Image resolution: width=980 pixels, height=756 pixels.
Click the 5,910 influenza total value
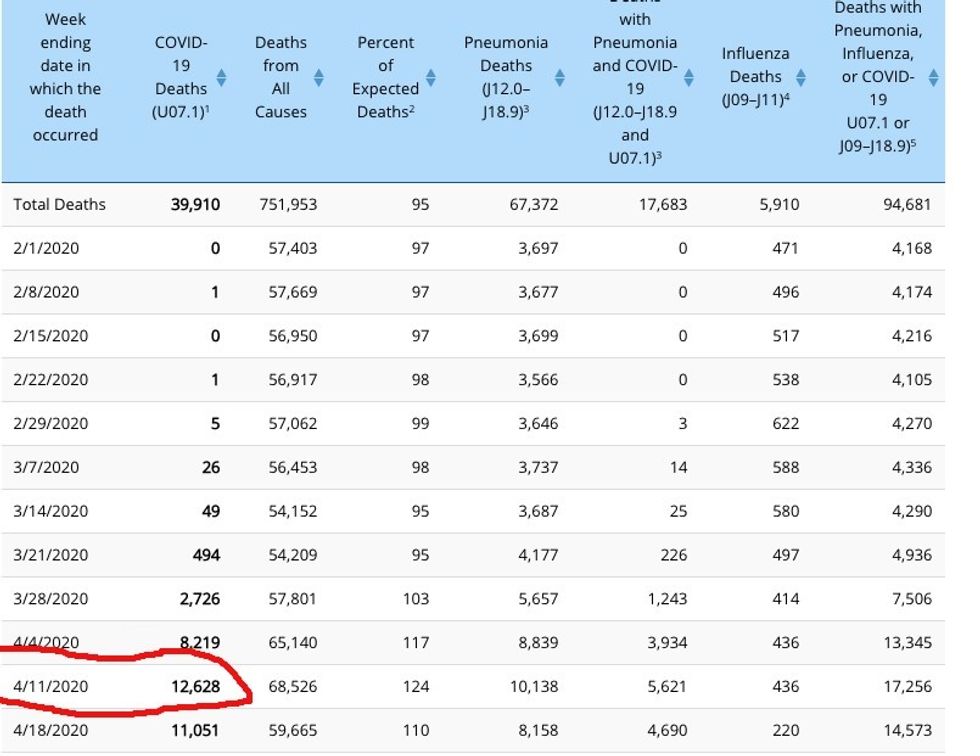point(778,204)
